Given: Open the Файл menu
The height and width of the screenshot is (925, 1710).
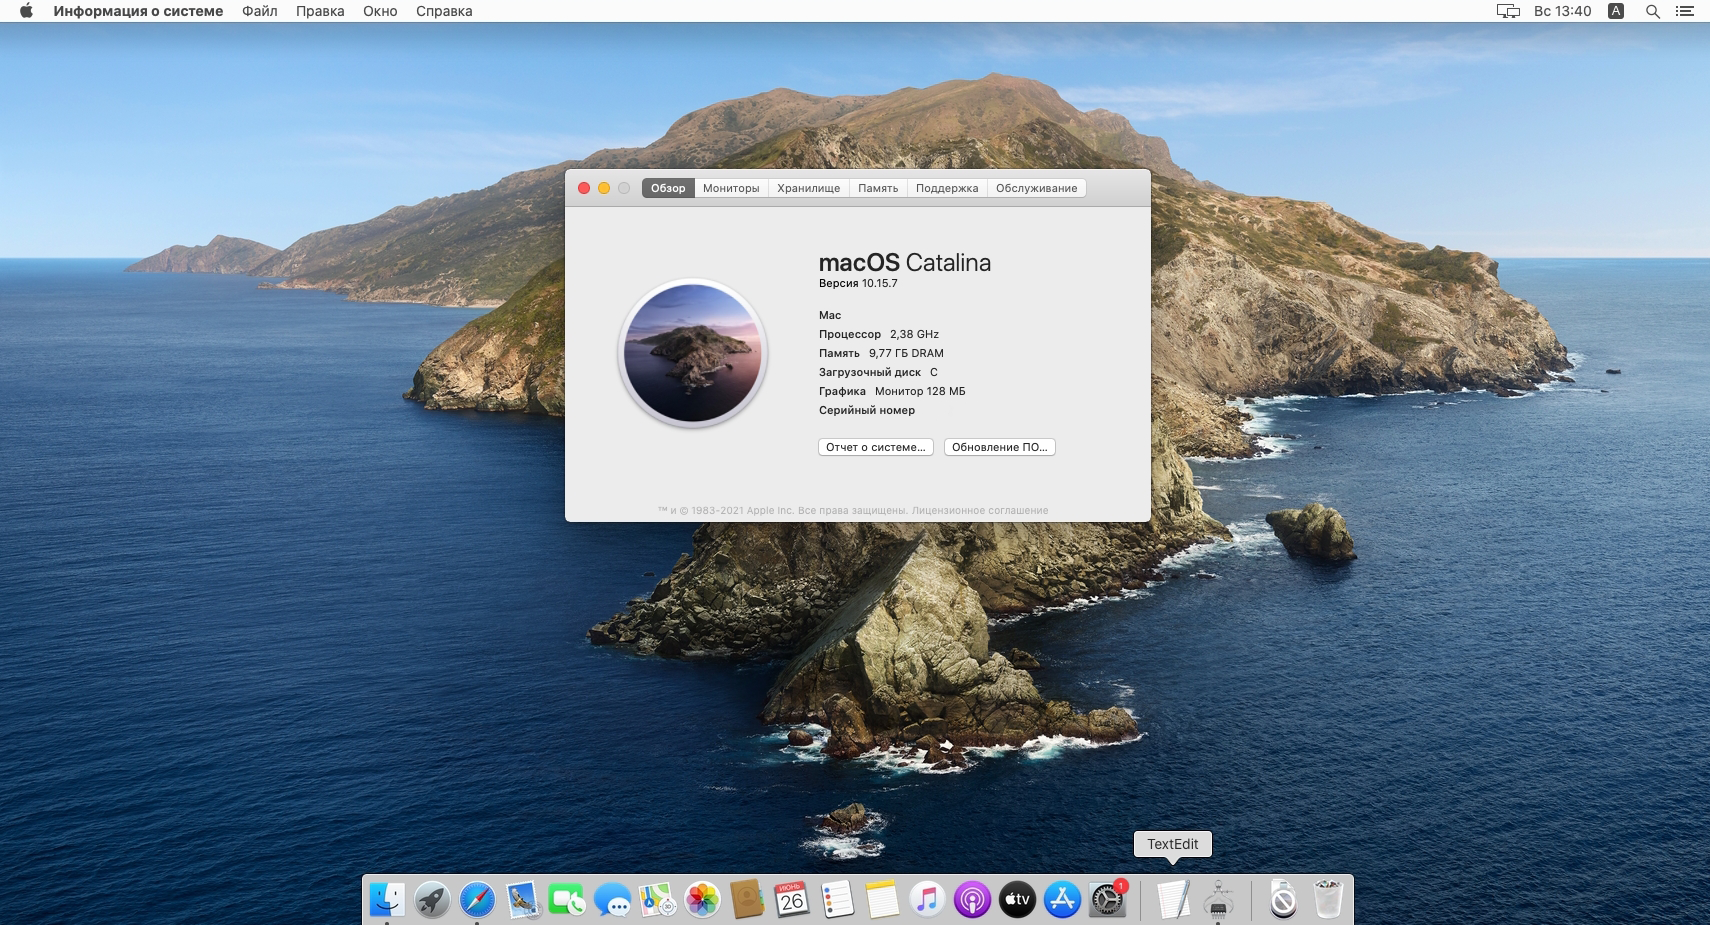Looking at the screenshot, I should (x=259, y=11).
